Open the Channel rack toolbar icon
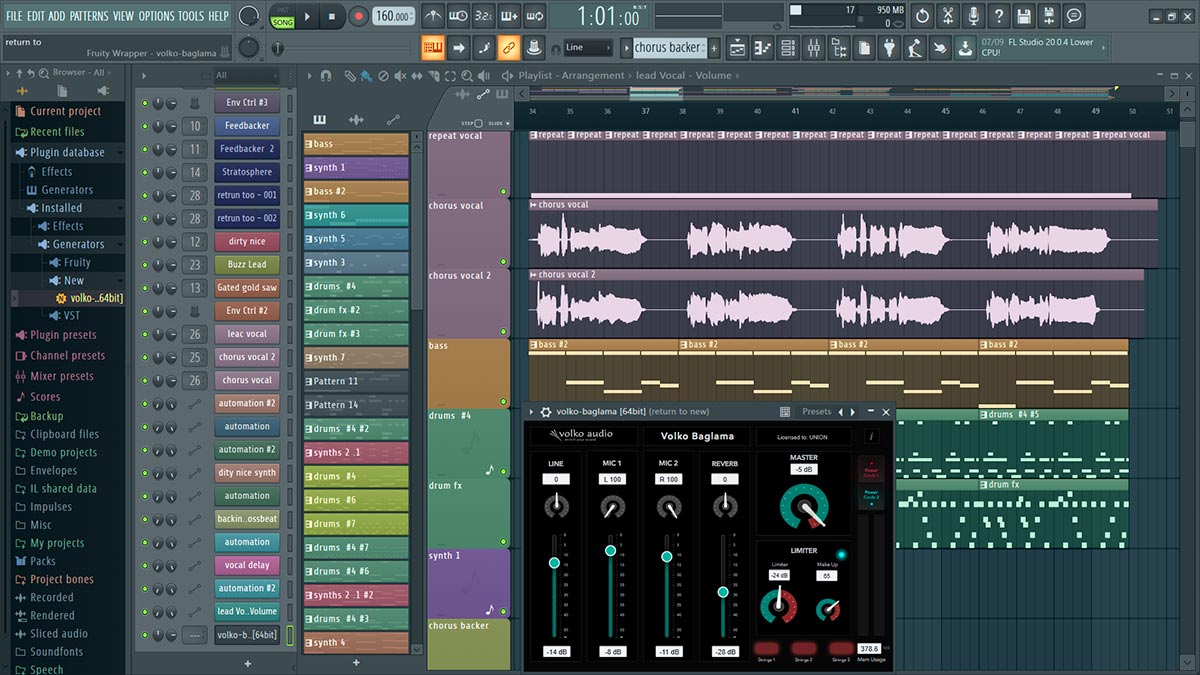Screen dimensions: 1200x675 pos(788,47)
